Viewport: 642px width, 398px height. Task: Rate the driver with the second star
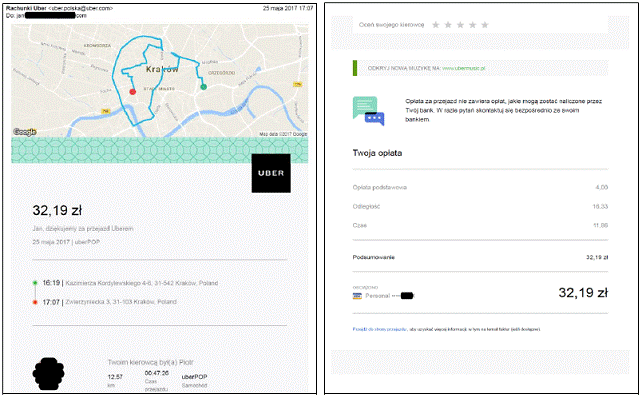point(448,25)
